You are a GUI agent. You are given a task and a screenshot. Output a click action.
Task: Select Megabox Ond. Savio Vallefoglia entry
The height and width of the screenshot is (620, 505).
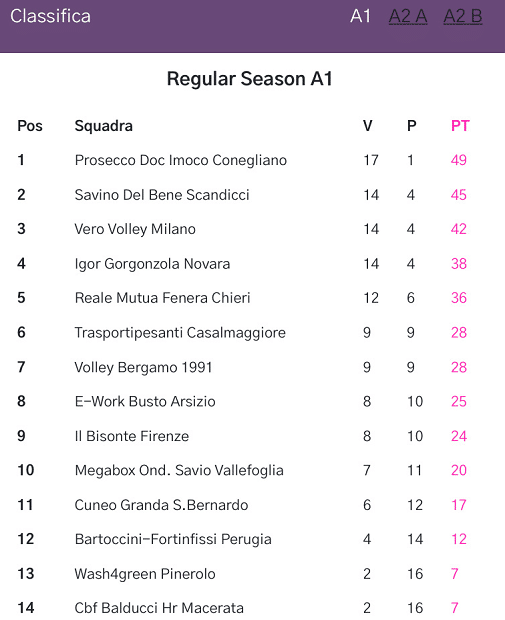pos(179,471)
